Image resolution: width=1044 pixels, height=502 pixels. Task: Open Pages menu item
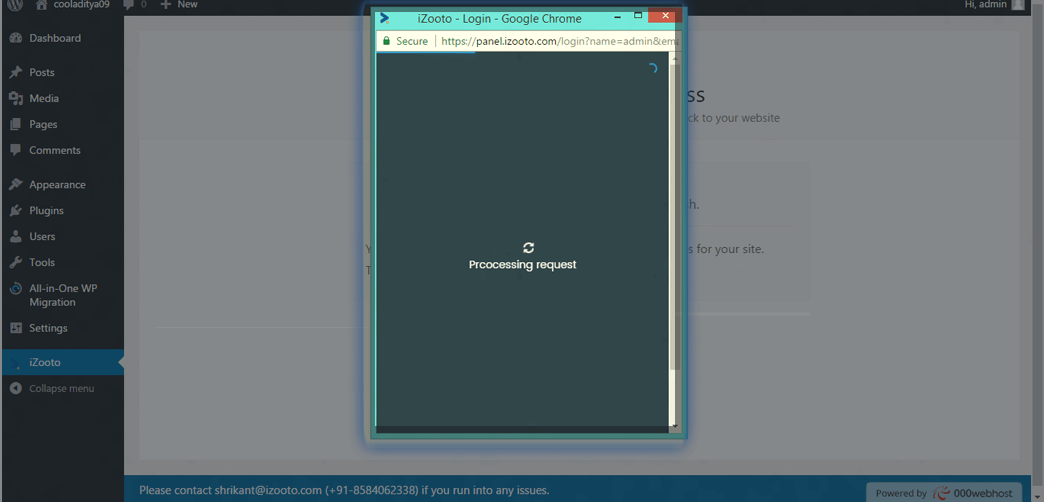click(x=43, y=124)
